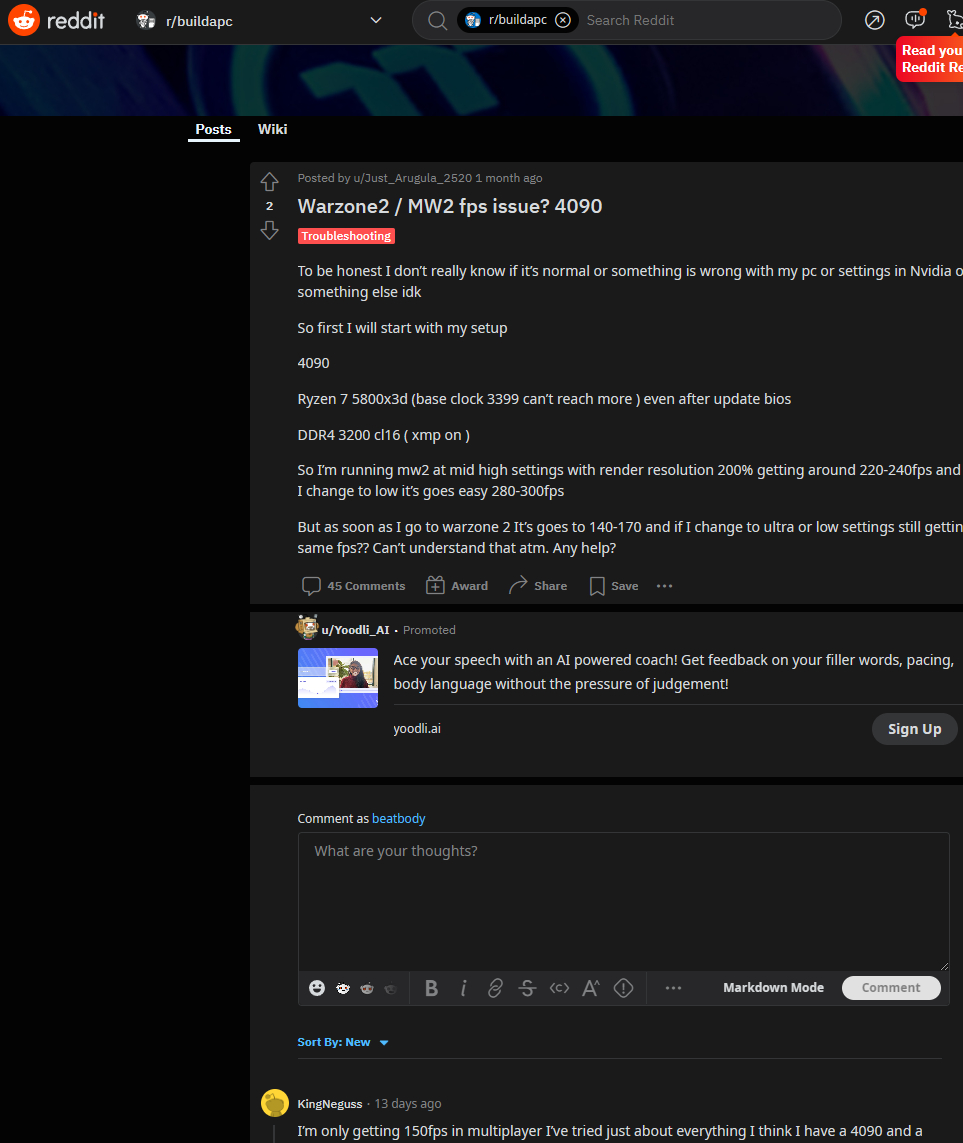Click the search magnifier icon
The image size is (963, 1143).
437,20
